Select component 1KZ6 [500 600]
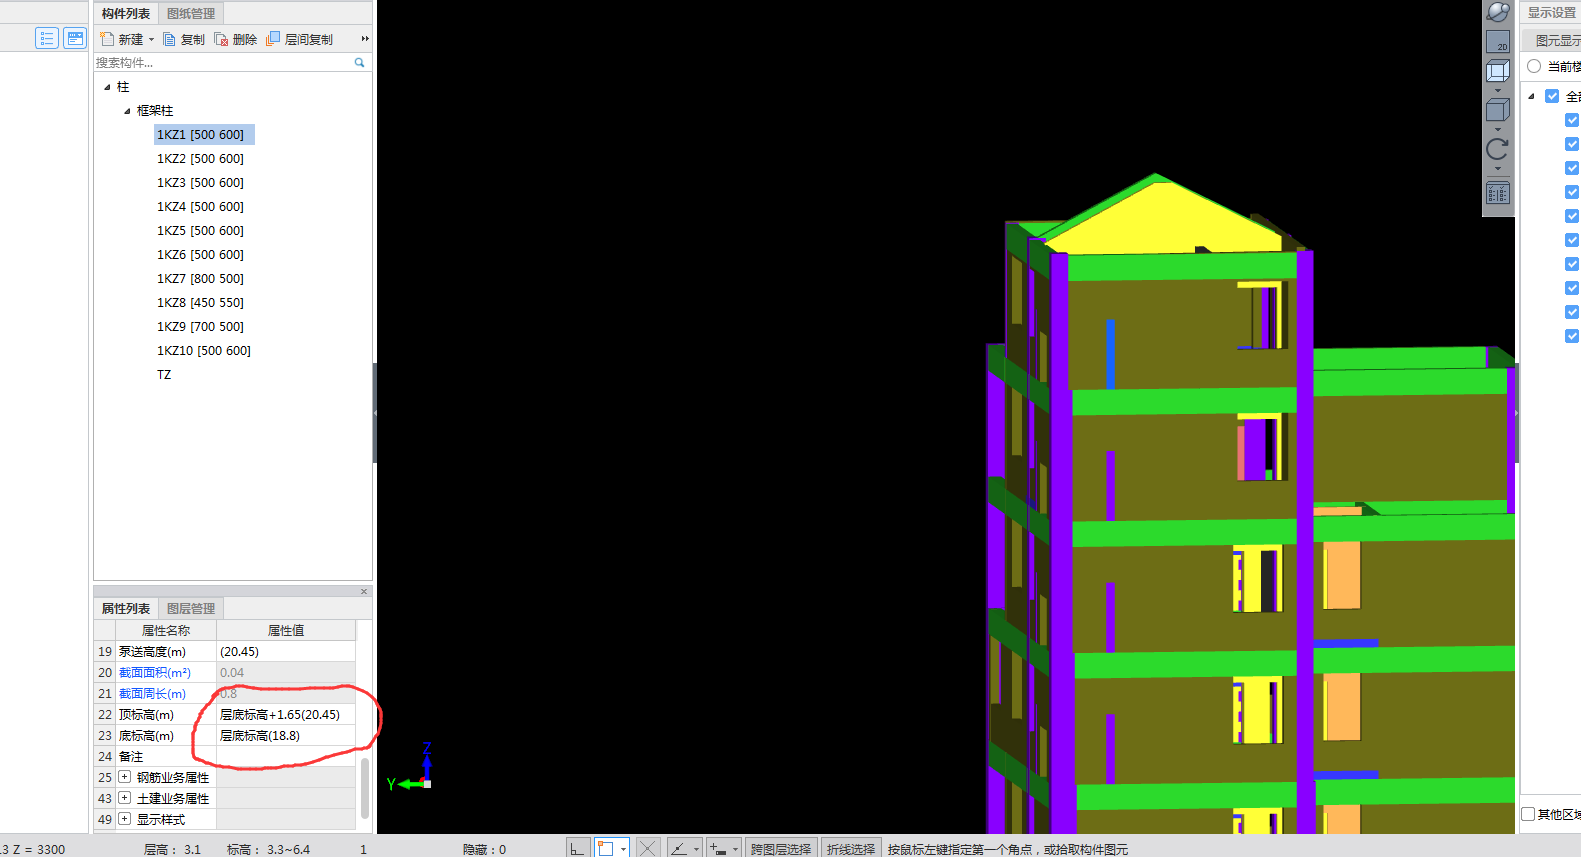This screenshot has height=857, width=1581. tap(200, 254)
